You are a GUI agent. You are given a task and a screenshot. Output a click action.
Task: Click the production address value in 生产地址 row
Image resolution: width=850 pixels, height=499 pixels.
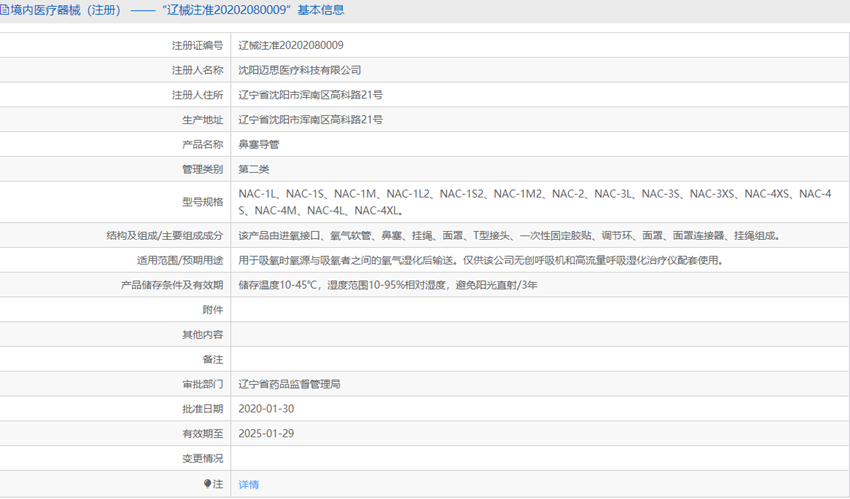[x=311, y=120]
